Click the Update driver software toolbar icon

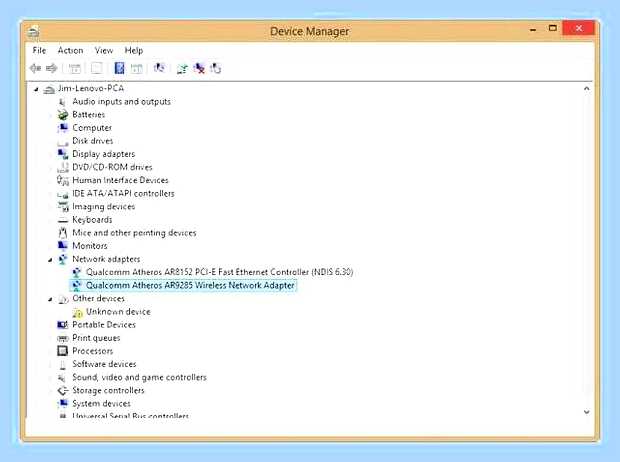pyautogui.click(x=182, y=69)
